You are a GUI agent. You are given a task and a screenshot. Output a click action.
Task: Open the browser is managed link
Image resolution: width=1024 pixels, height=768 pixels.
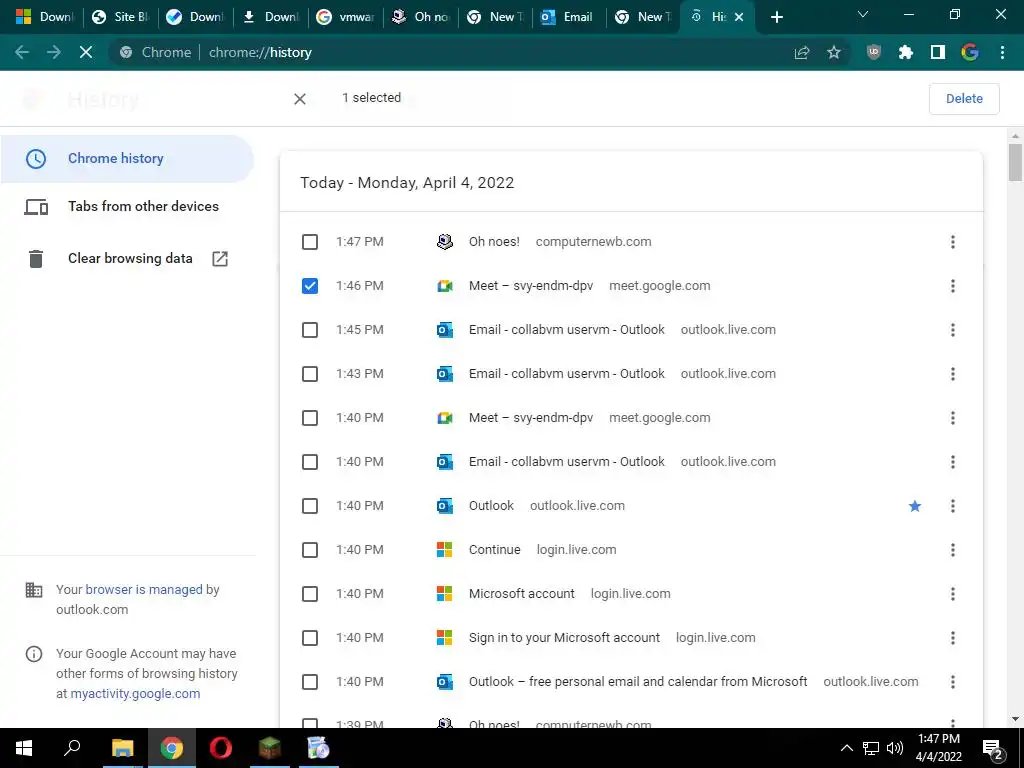(x=144, y=590)
